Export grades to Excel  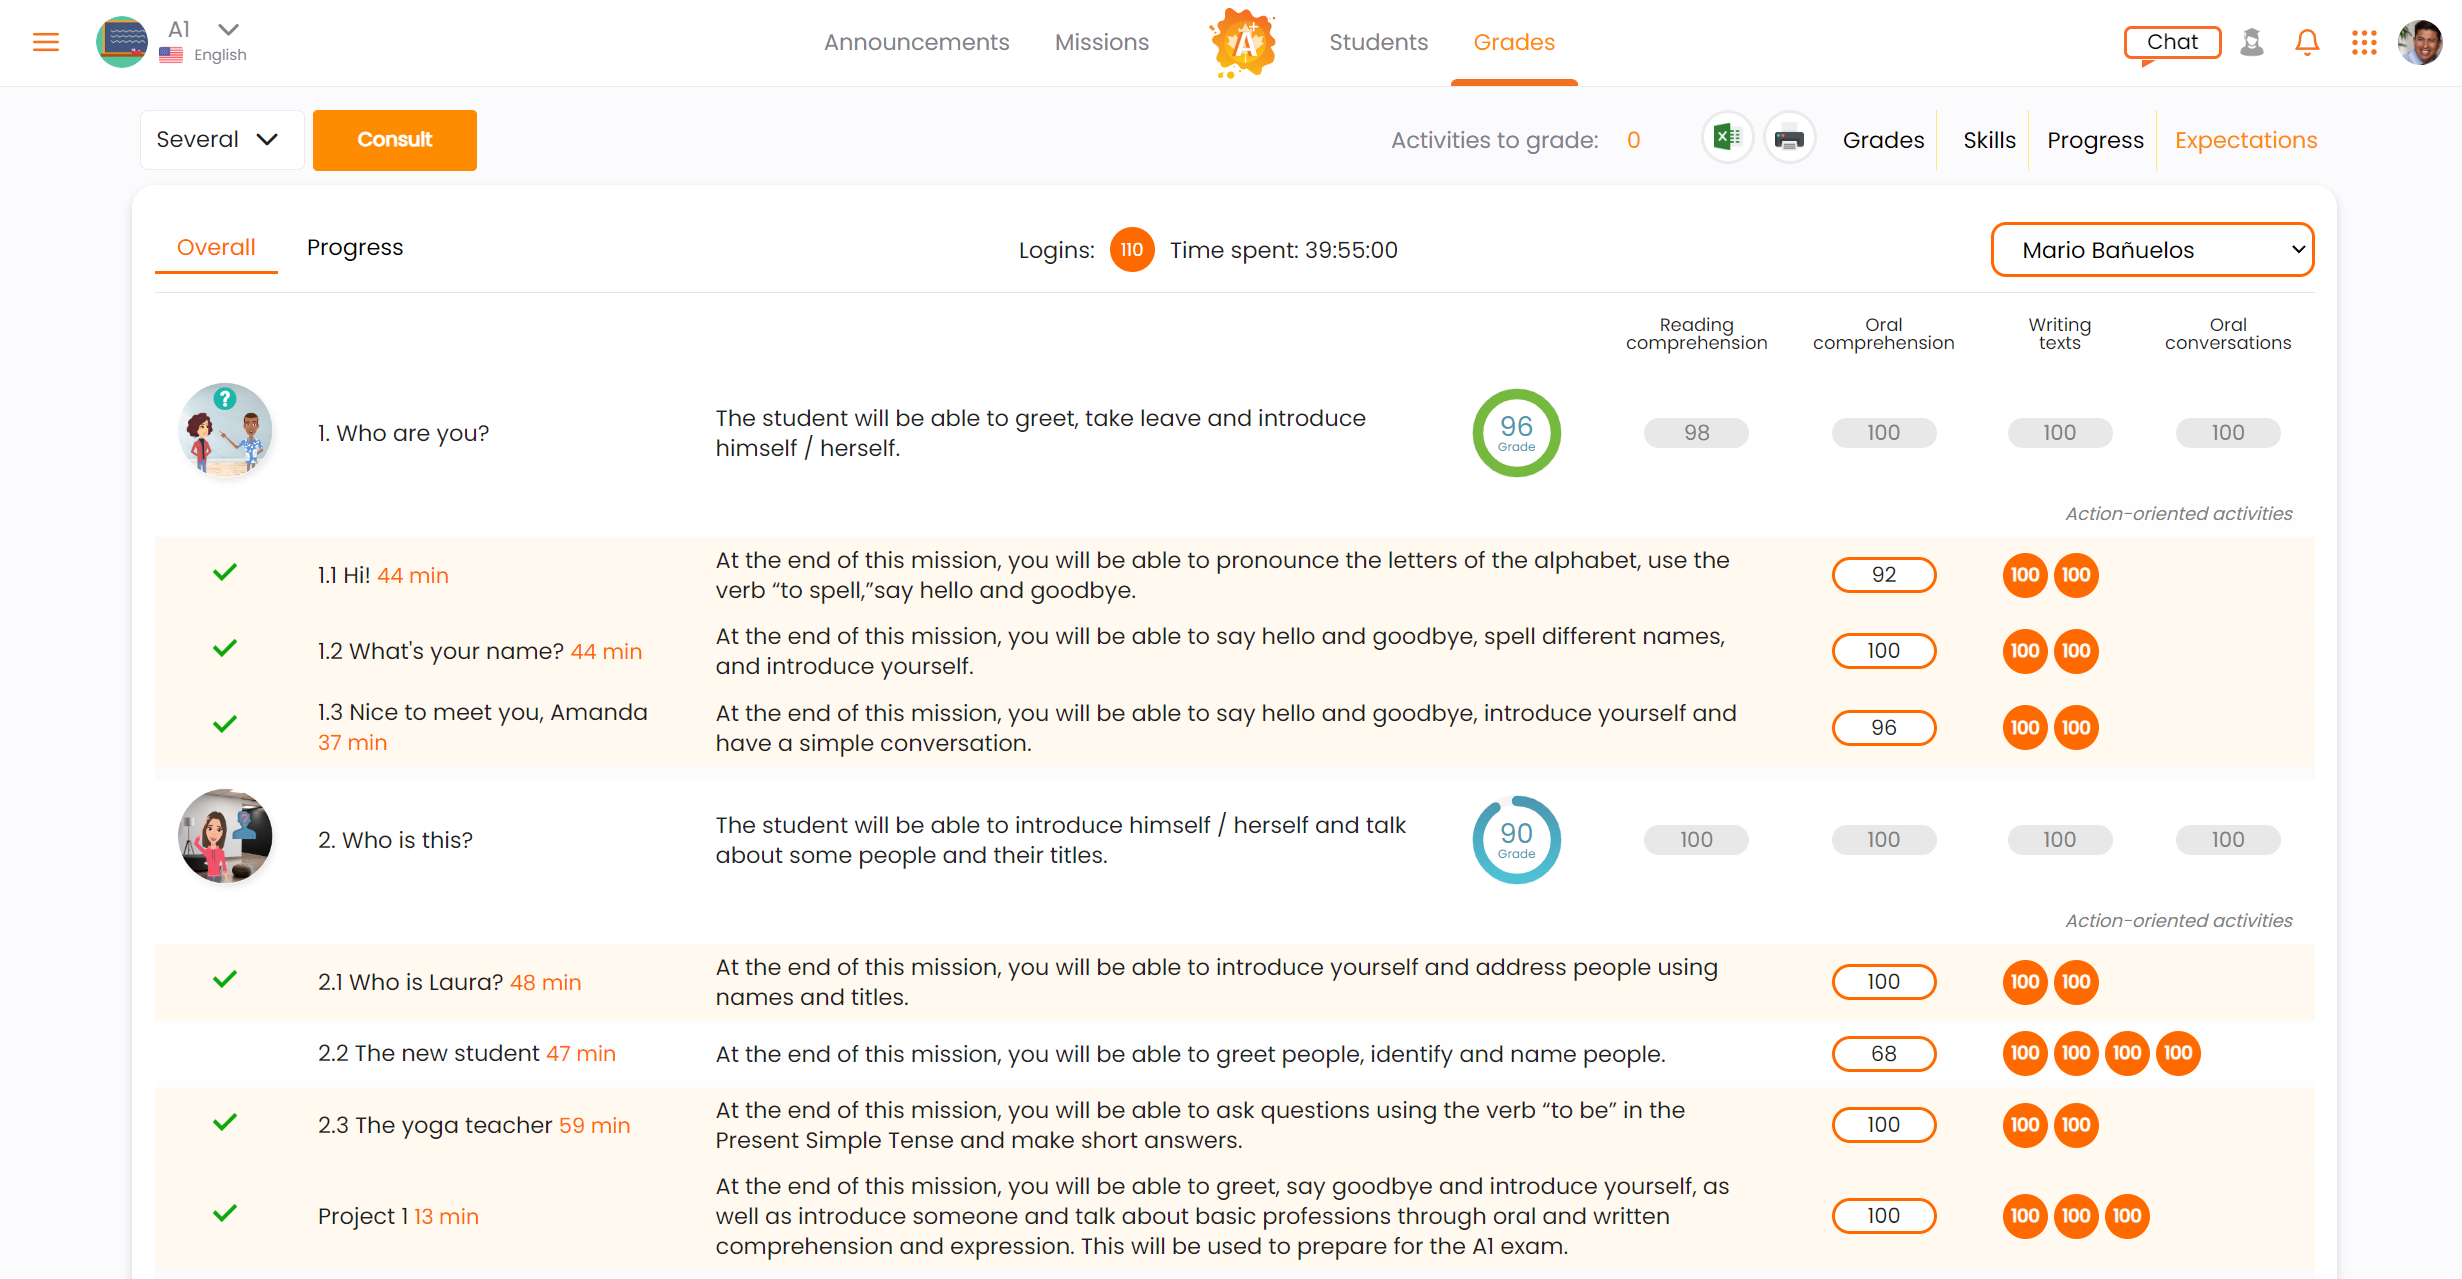[1727, 138]
